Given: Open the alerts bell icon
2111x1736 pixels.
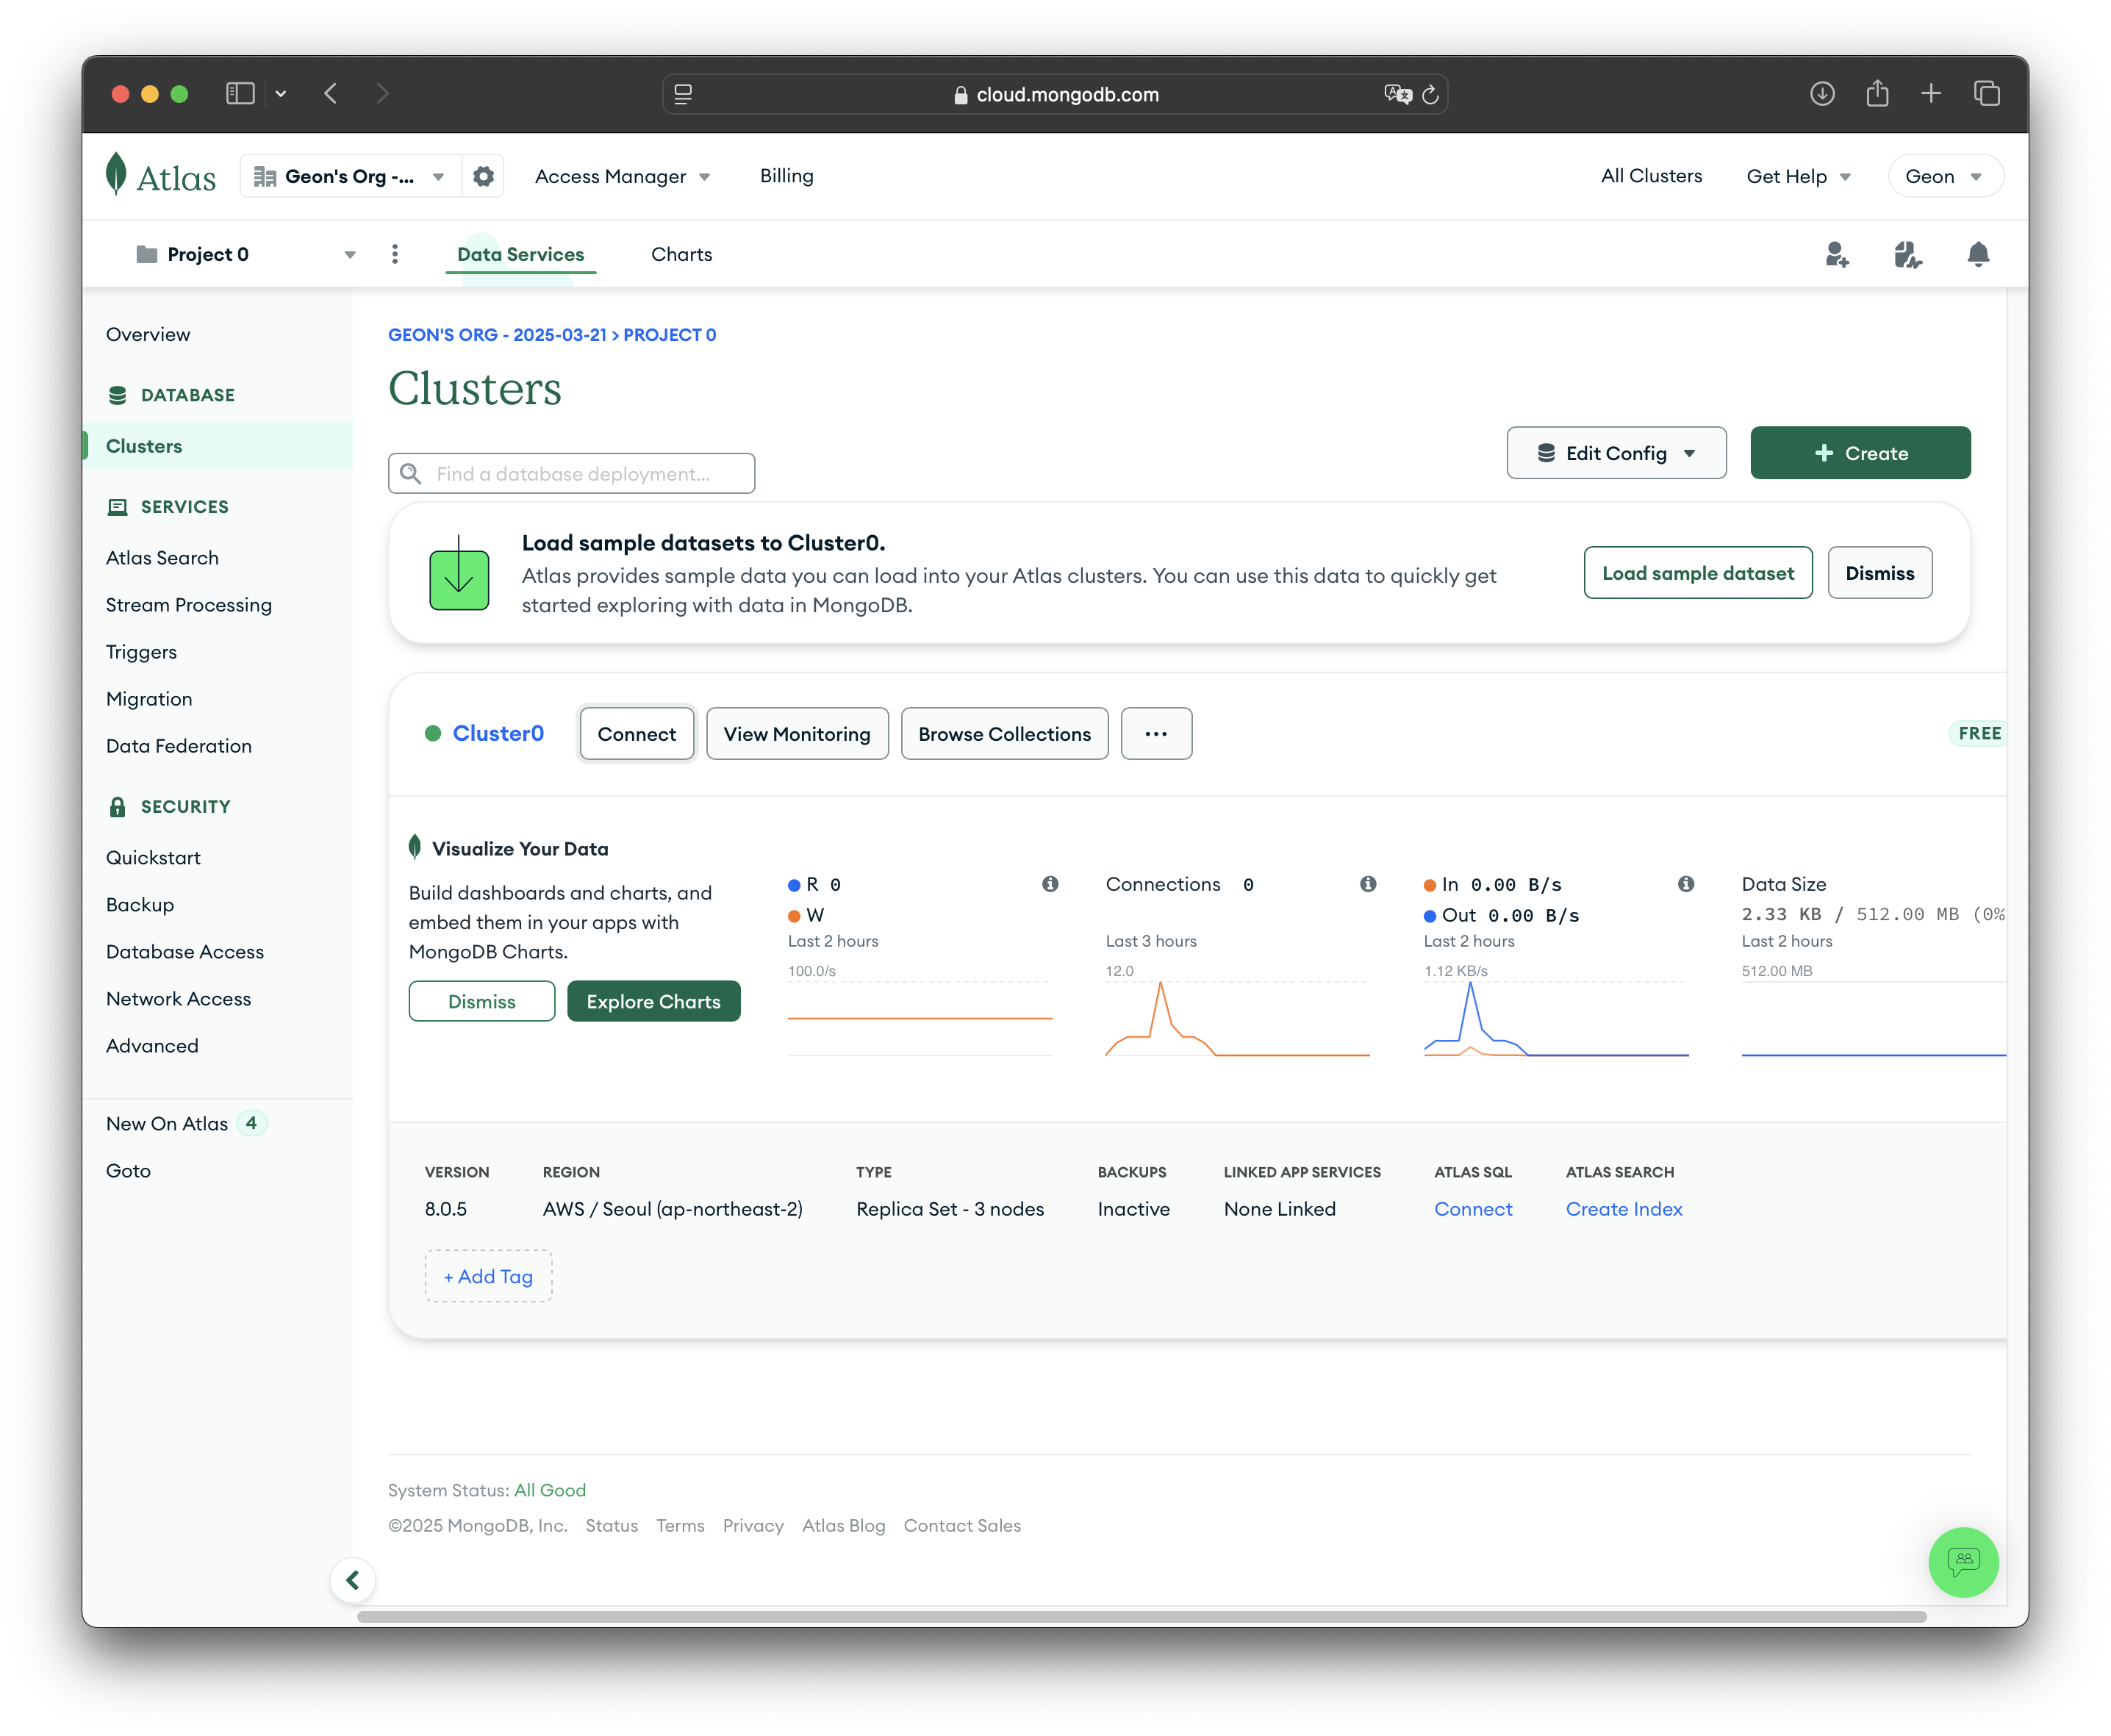Looking at the screenshot, I should coord(1977,254).
